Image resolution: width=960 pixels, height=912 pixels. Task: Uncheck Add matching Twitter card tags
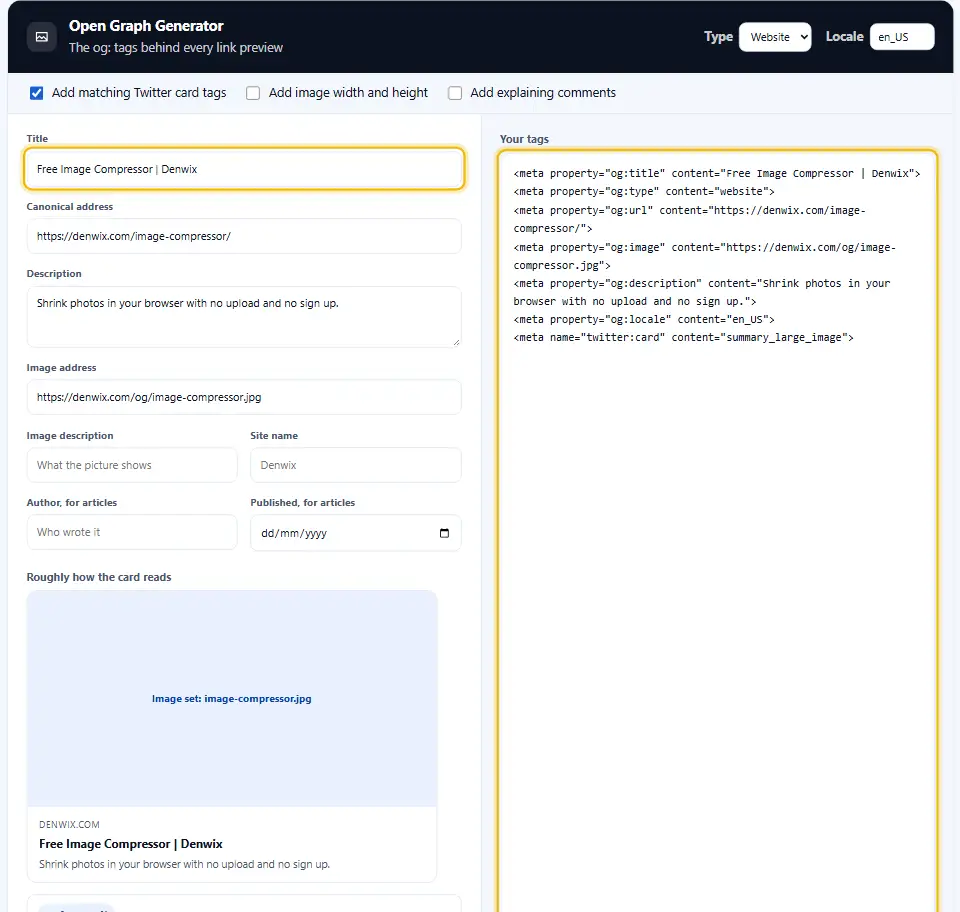click(37, 93)
